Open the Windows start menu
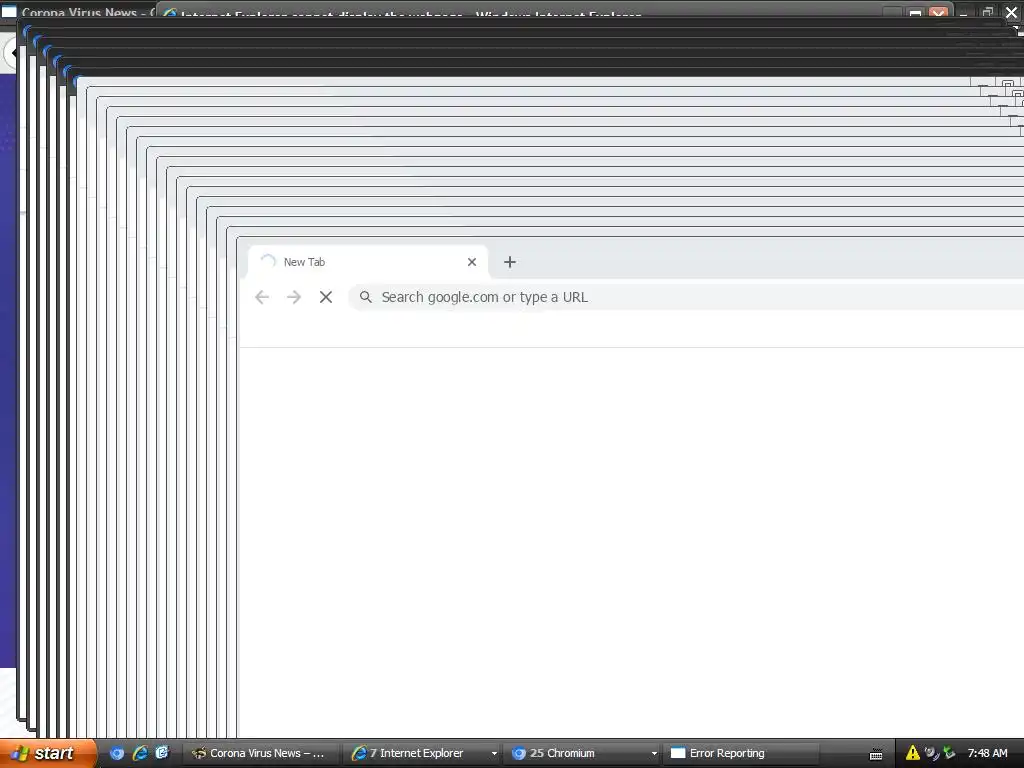This screenshot has width=1024, height=768. coord(48,753)
